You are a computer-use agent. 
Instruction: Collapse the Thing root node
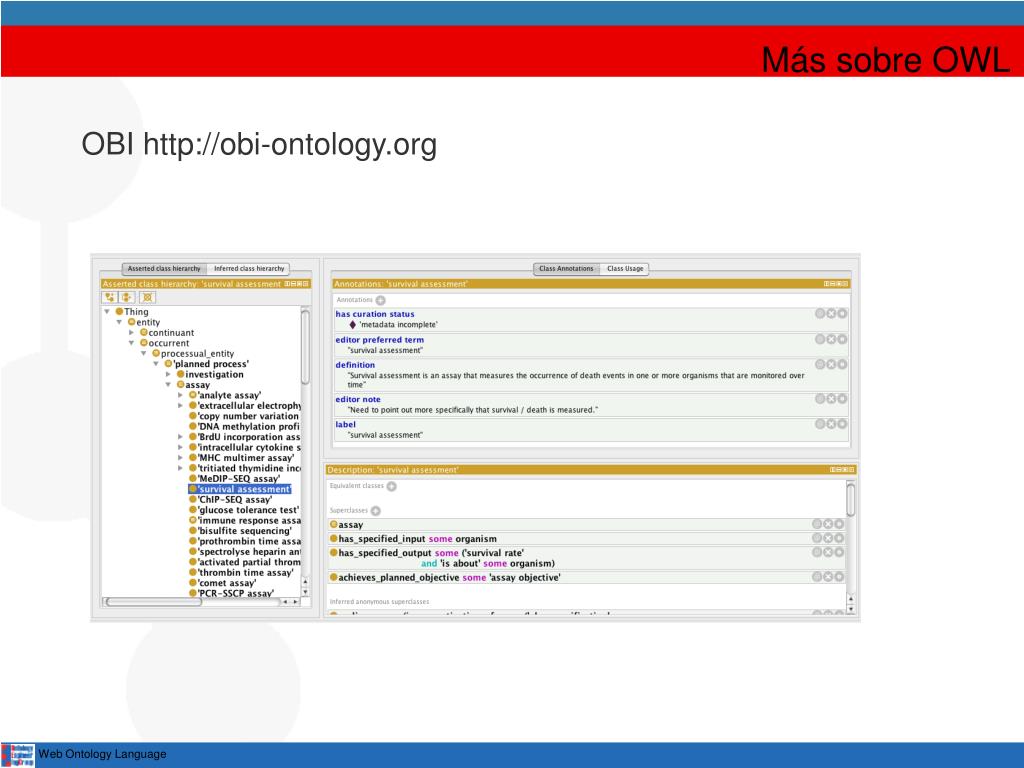pyautogui.click(x=107, y=312)
